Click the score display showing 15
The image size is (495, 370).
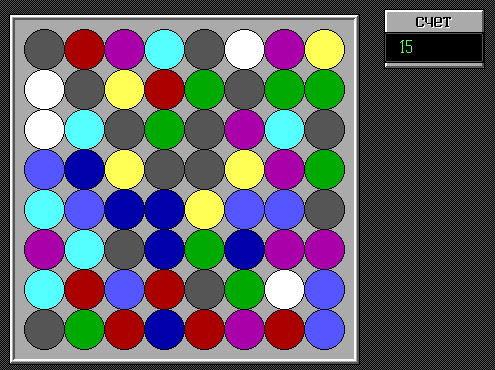(x=434, y=47)
